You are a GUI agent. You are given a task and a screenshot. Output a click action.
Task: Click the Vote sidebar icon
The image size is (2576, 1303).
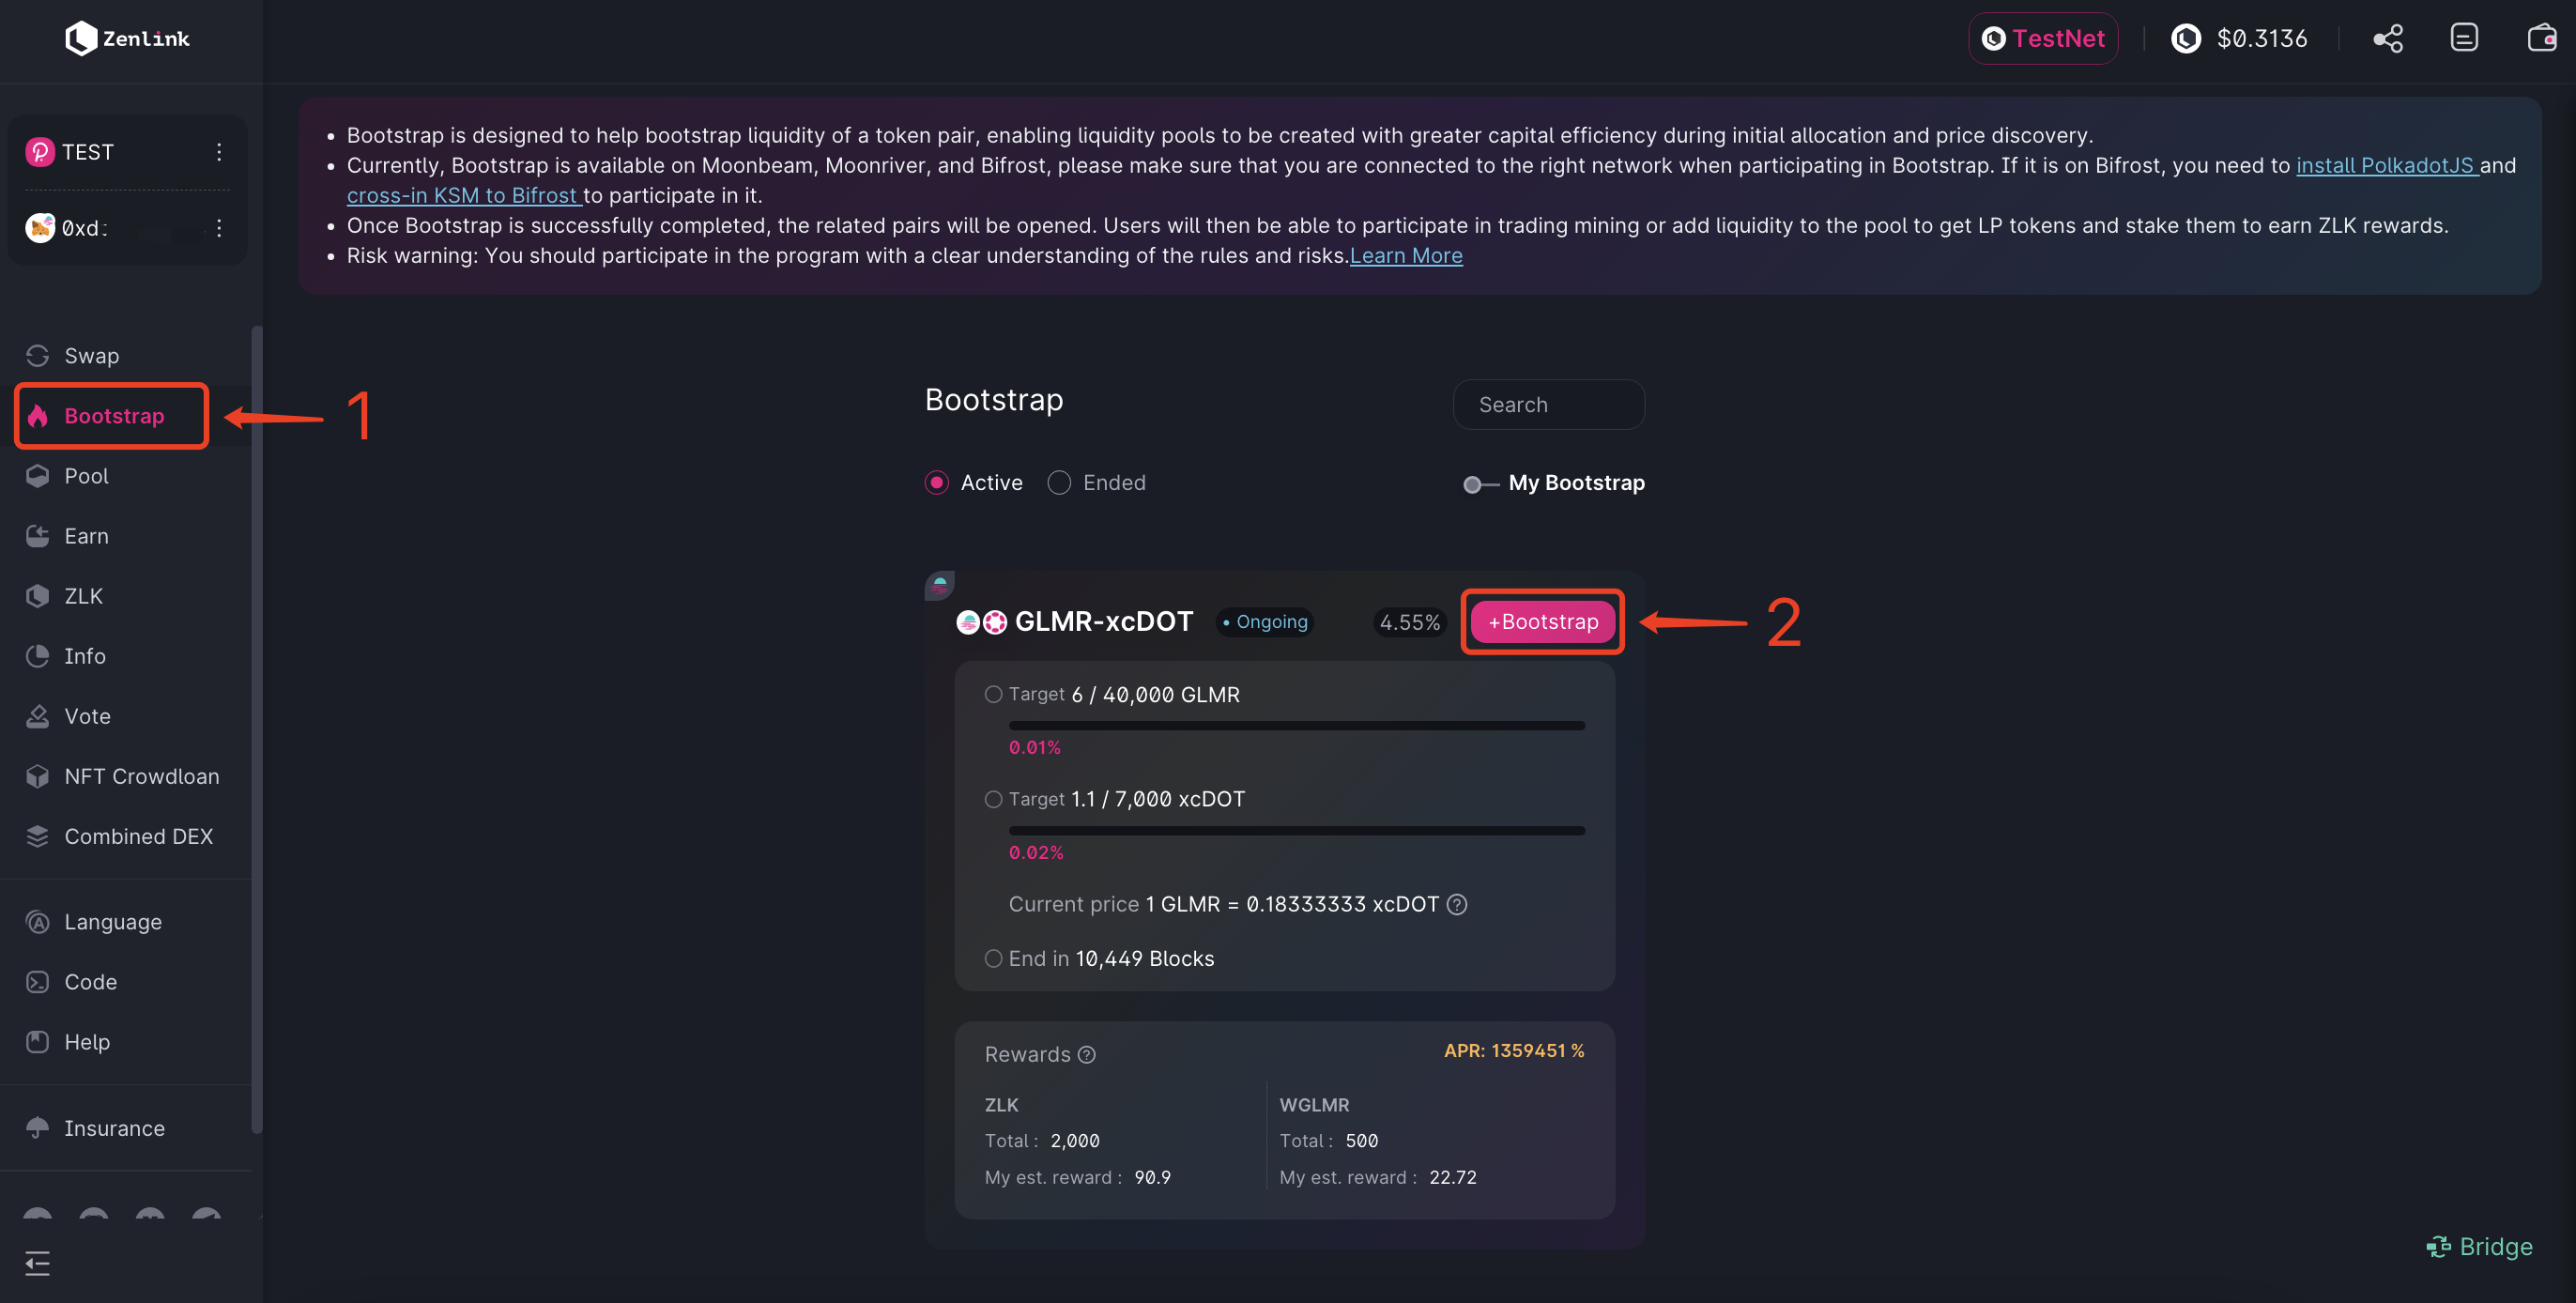point(38,715)
